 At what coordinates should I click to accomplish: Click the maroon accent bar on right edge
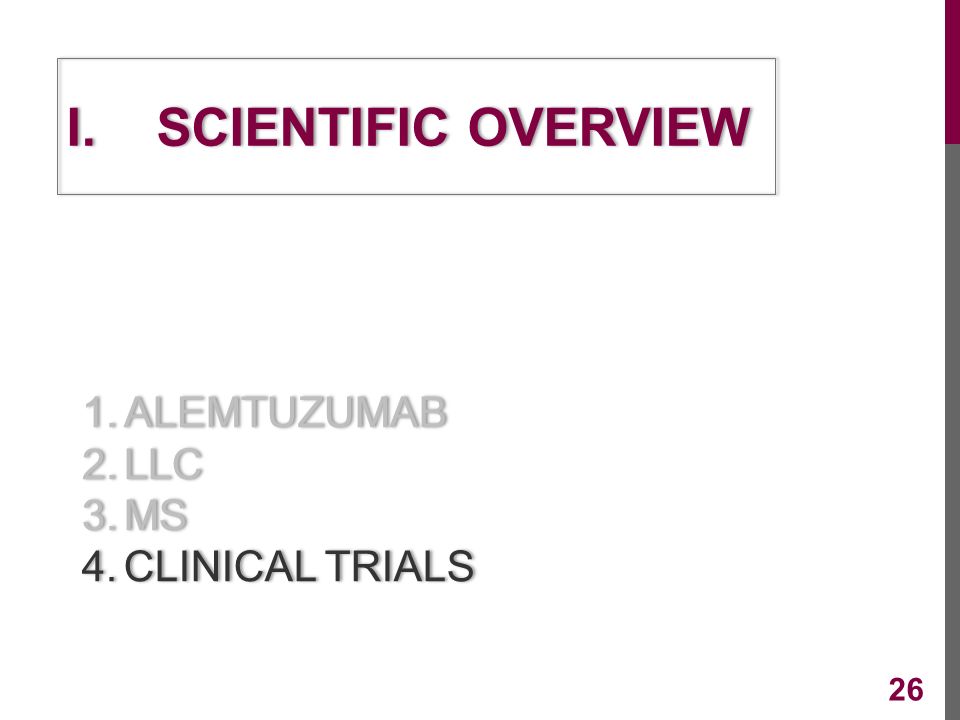(x=952, y=72)
